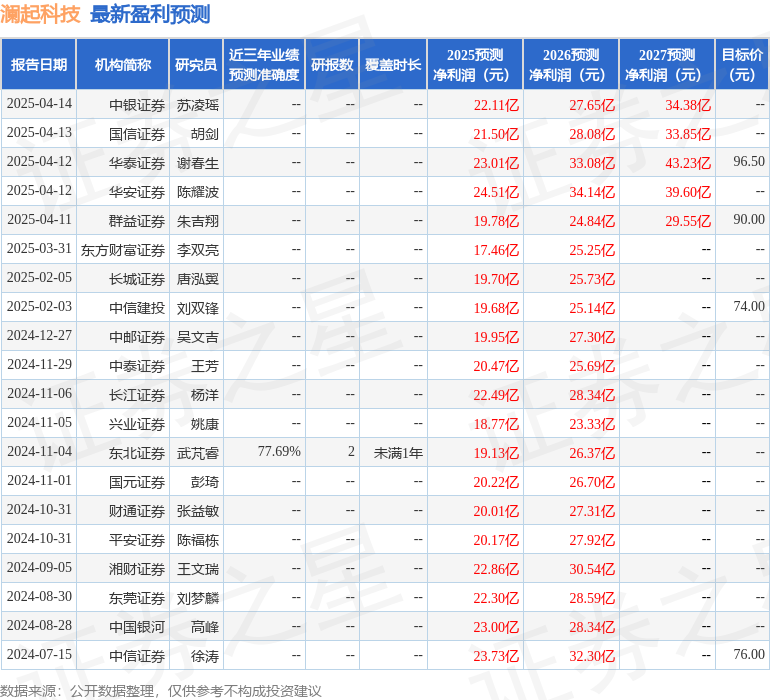The width and height of the screenshot is (770, 700).
Task: Click the 2025预测净利润 column header
Action: click(x=475, y=65)
